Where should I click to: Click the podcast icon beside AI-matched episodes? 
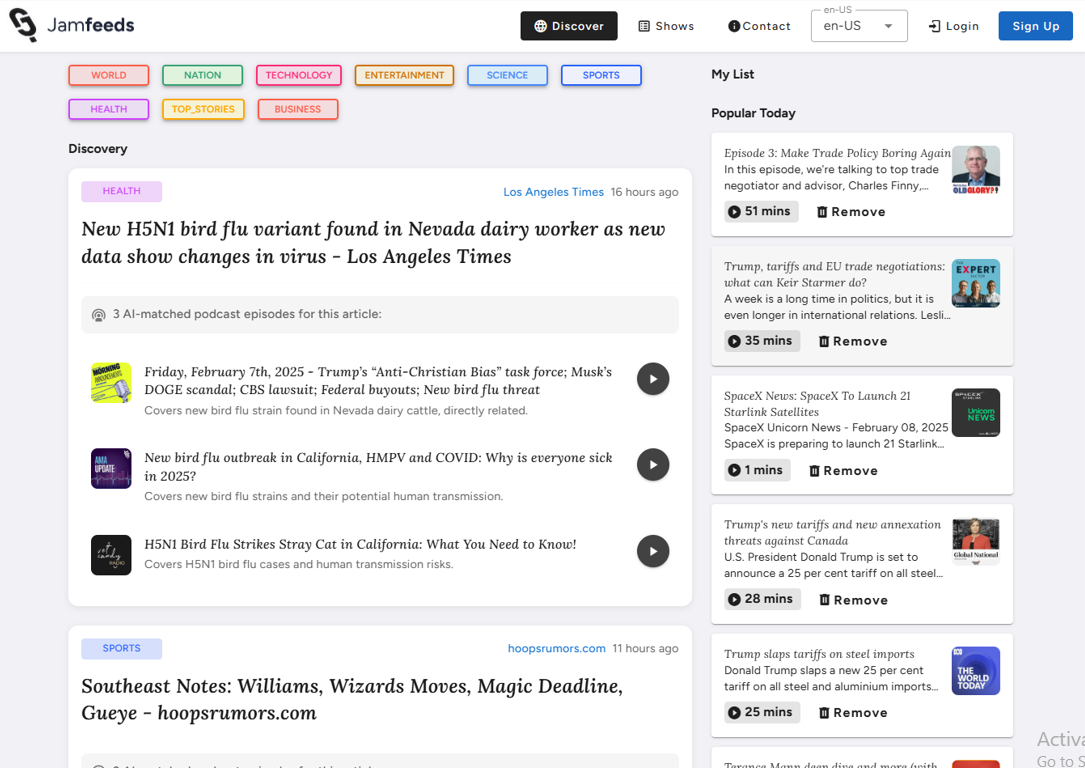tap(99, 315)
